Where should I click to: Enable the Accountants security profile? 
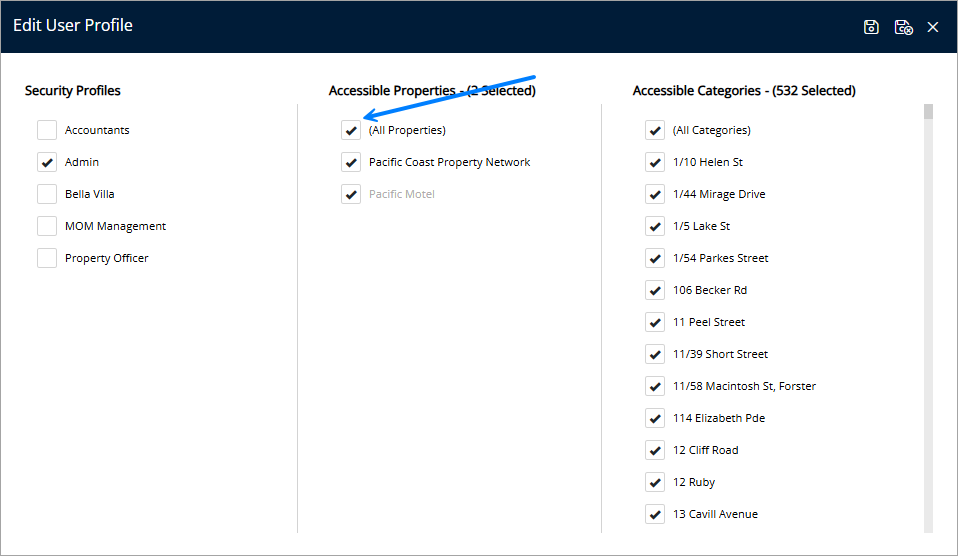(47, 130)
